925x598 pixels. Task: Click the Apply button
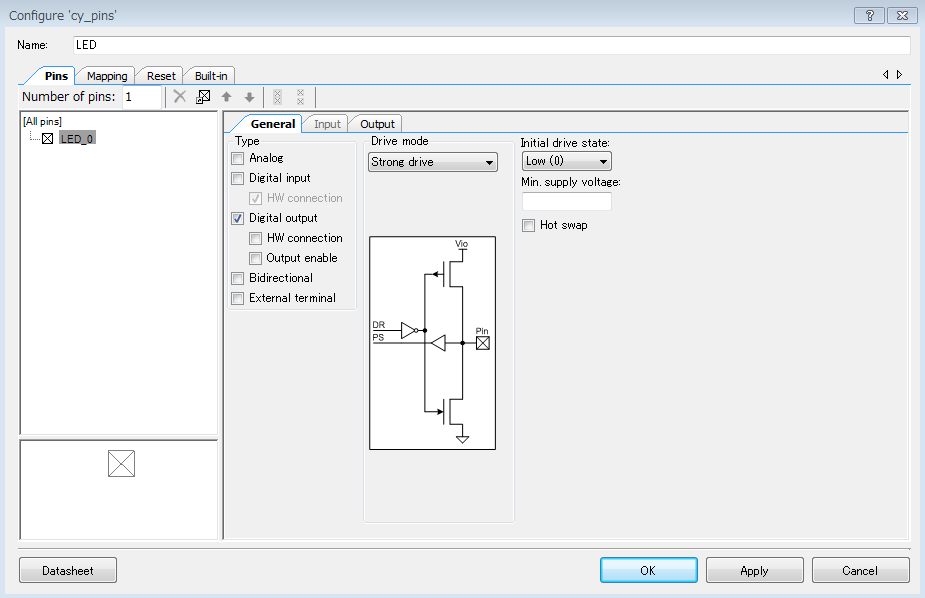[x=755, y=570]
